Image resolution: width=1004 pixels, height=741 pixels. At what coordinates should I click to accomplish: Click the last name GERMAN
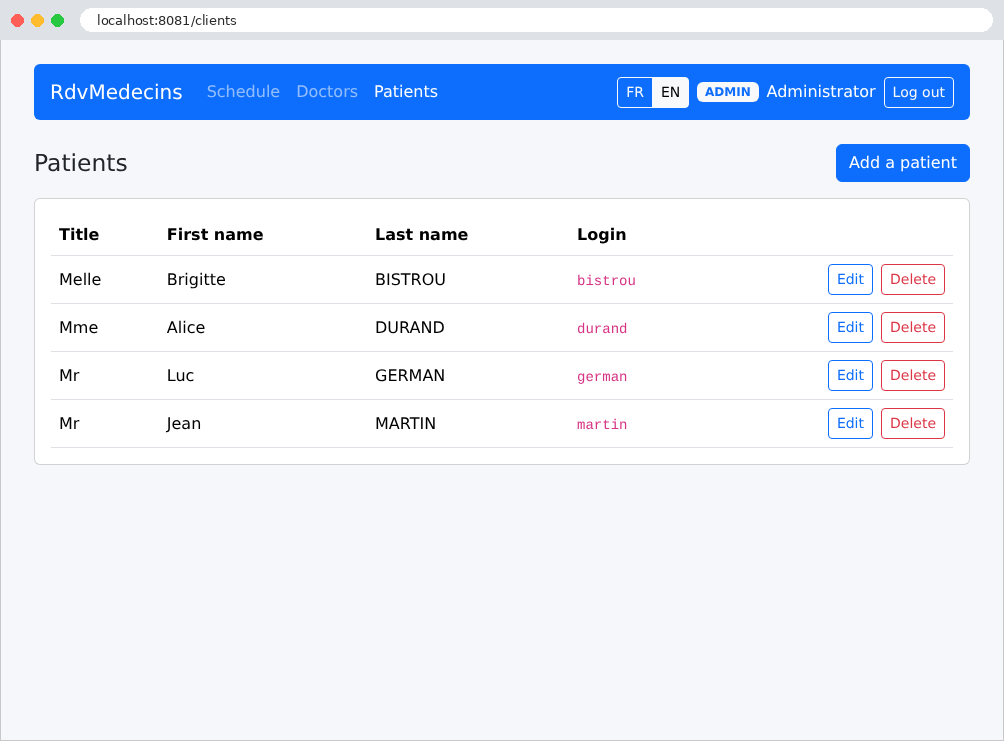(x=410, y=375)
